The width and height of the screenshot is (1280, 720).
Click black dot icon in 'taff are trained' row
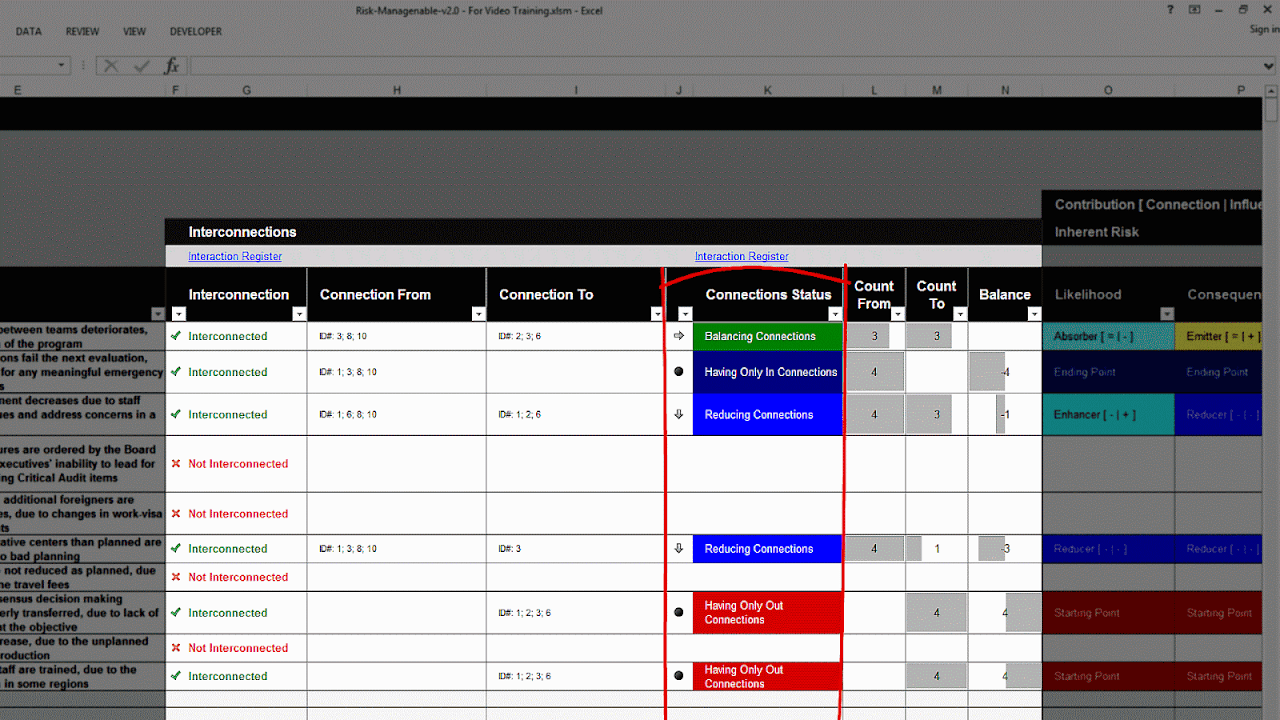coord(679,676)
